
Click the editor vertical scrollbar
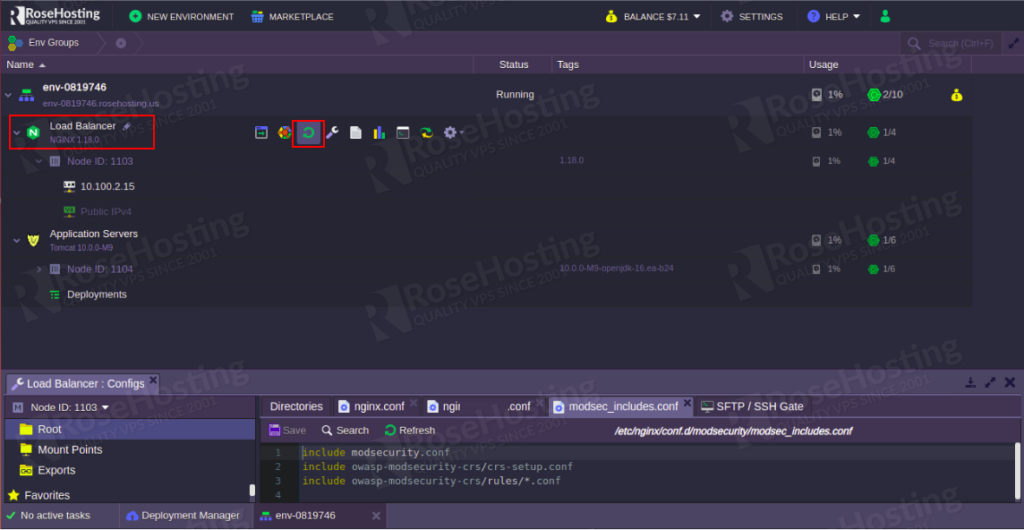pyautogui.click(x=1016, y=473)
